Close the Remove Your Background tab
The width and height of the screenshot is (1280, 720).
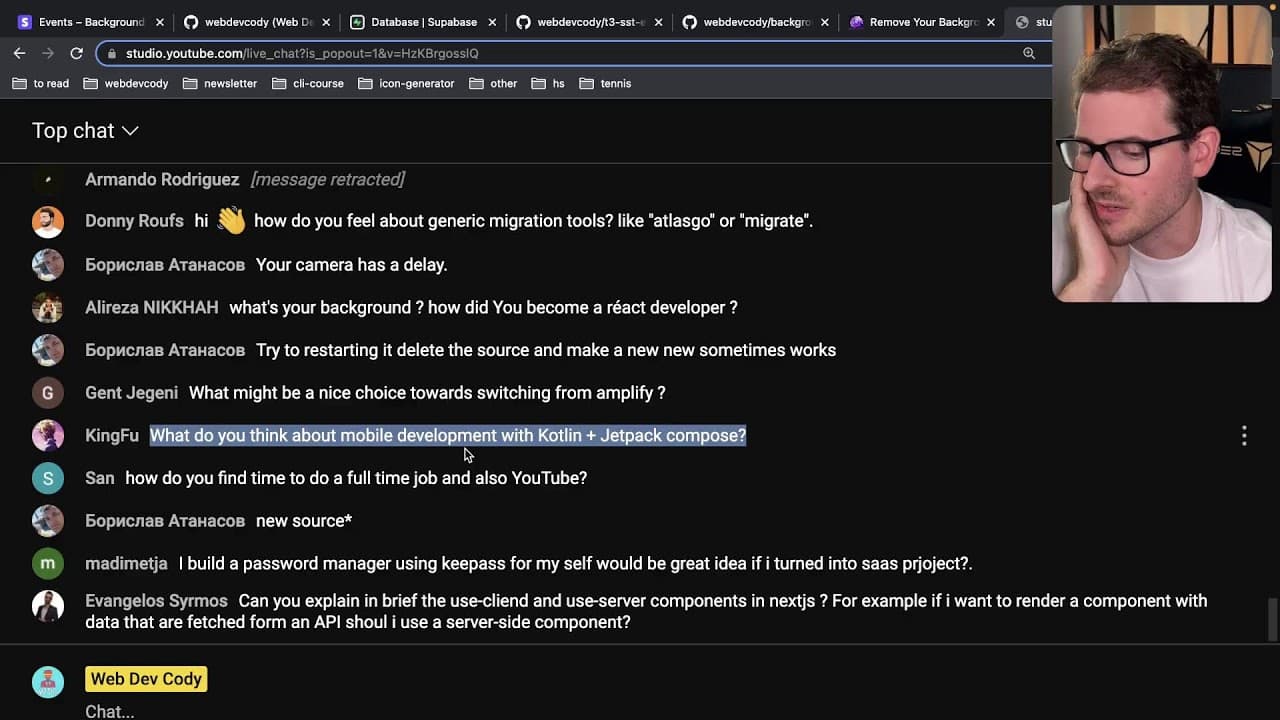click(x=991, y=22)
